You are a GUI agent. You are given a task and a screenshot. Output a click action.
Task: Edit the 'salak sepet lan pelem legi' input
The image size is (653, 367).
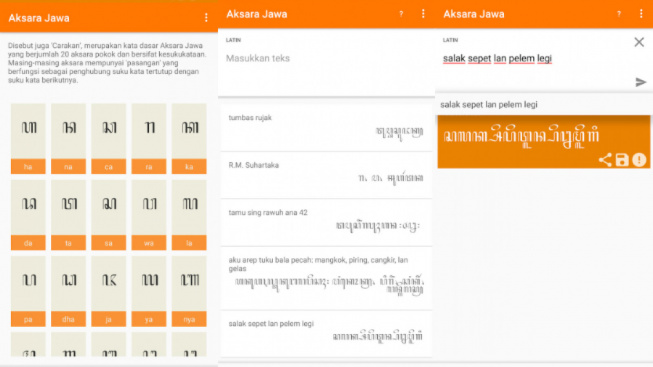(497, 58)
